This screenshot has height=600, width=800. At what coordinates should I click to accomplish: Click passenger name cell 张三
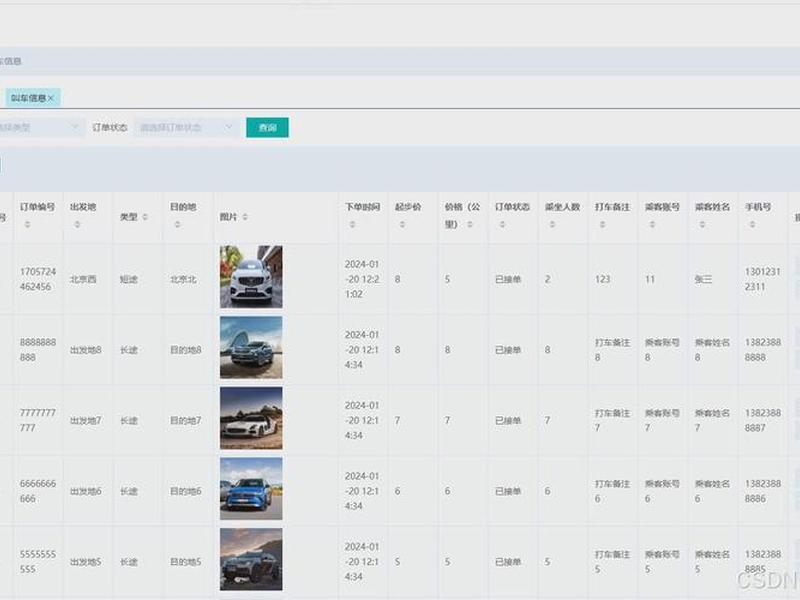[703, 279]
